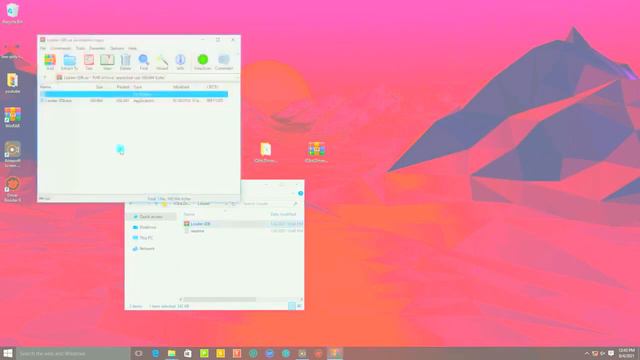Click the taskbar clock
The image size is (640, 360).
point(627,353)
